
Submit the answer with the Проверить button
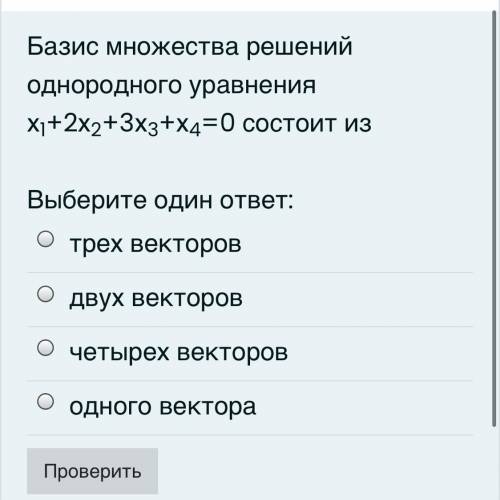[x=92, y=471]
